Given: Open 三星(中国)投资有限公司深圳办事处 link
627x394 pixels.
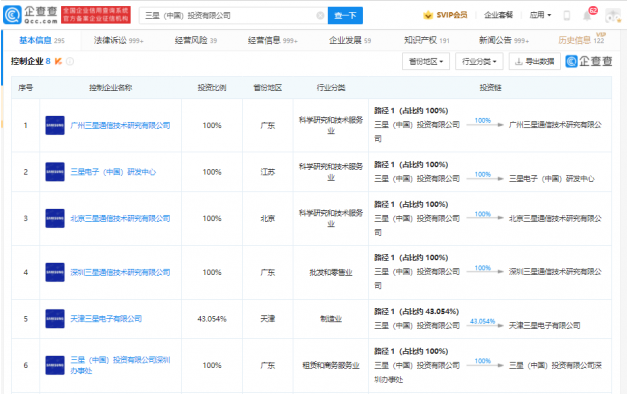Looking at the screenshot, I should tap(120, 365).
